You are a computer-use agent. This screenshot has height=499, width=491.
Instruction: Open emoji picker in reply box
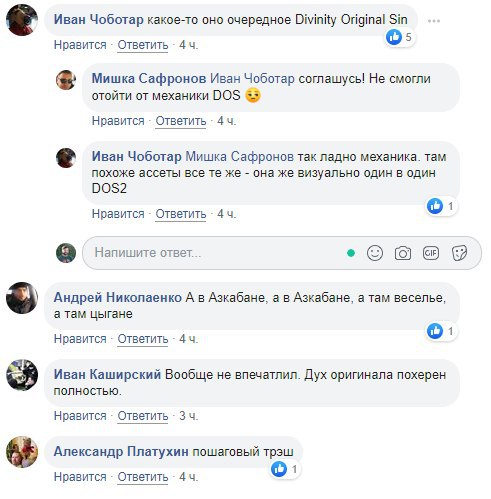(375, 253)
